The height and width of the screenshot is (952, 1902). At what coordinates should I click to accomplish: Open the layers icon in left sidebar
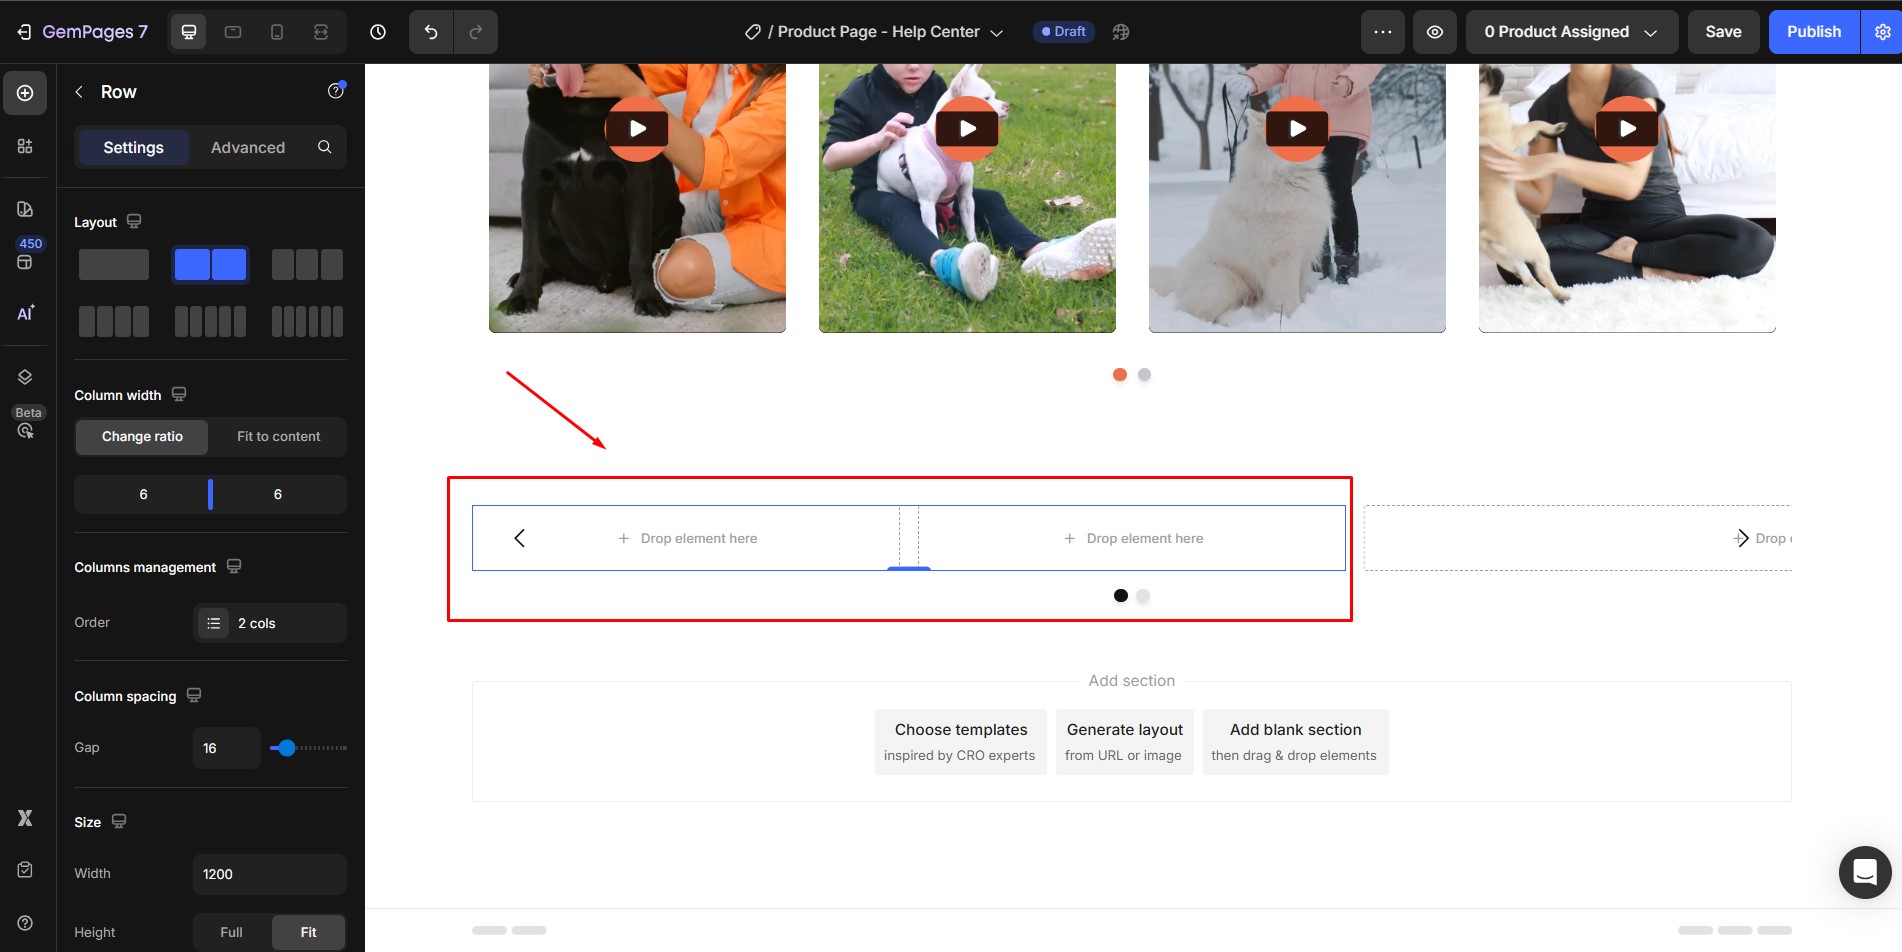point(25,377)
